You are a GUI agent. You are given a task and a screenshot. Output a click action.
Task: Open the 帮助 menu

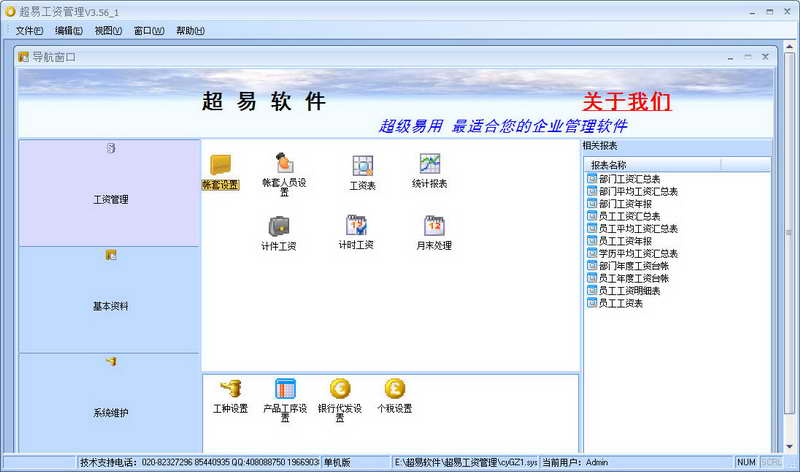[190, 31]
